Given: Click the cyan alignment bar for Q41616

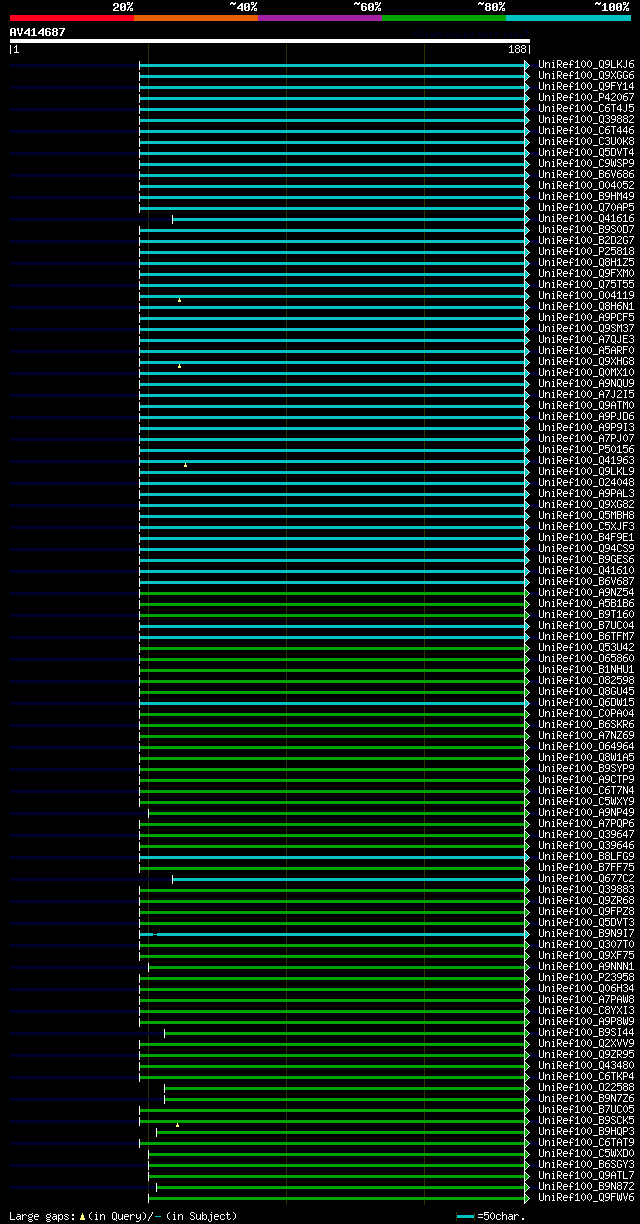Looking at the screenshot, I should coord(348,219).
